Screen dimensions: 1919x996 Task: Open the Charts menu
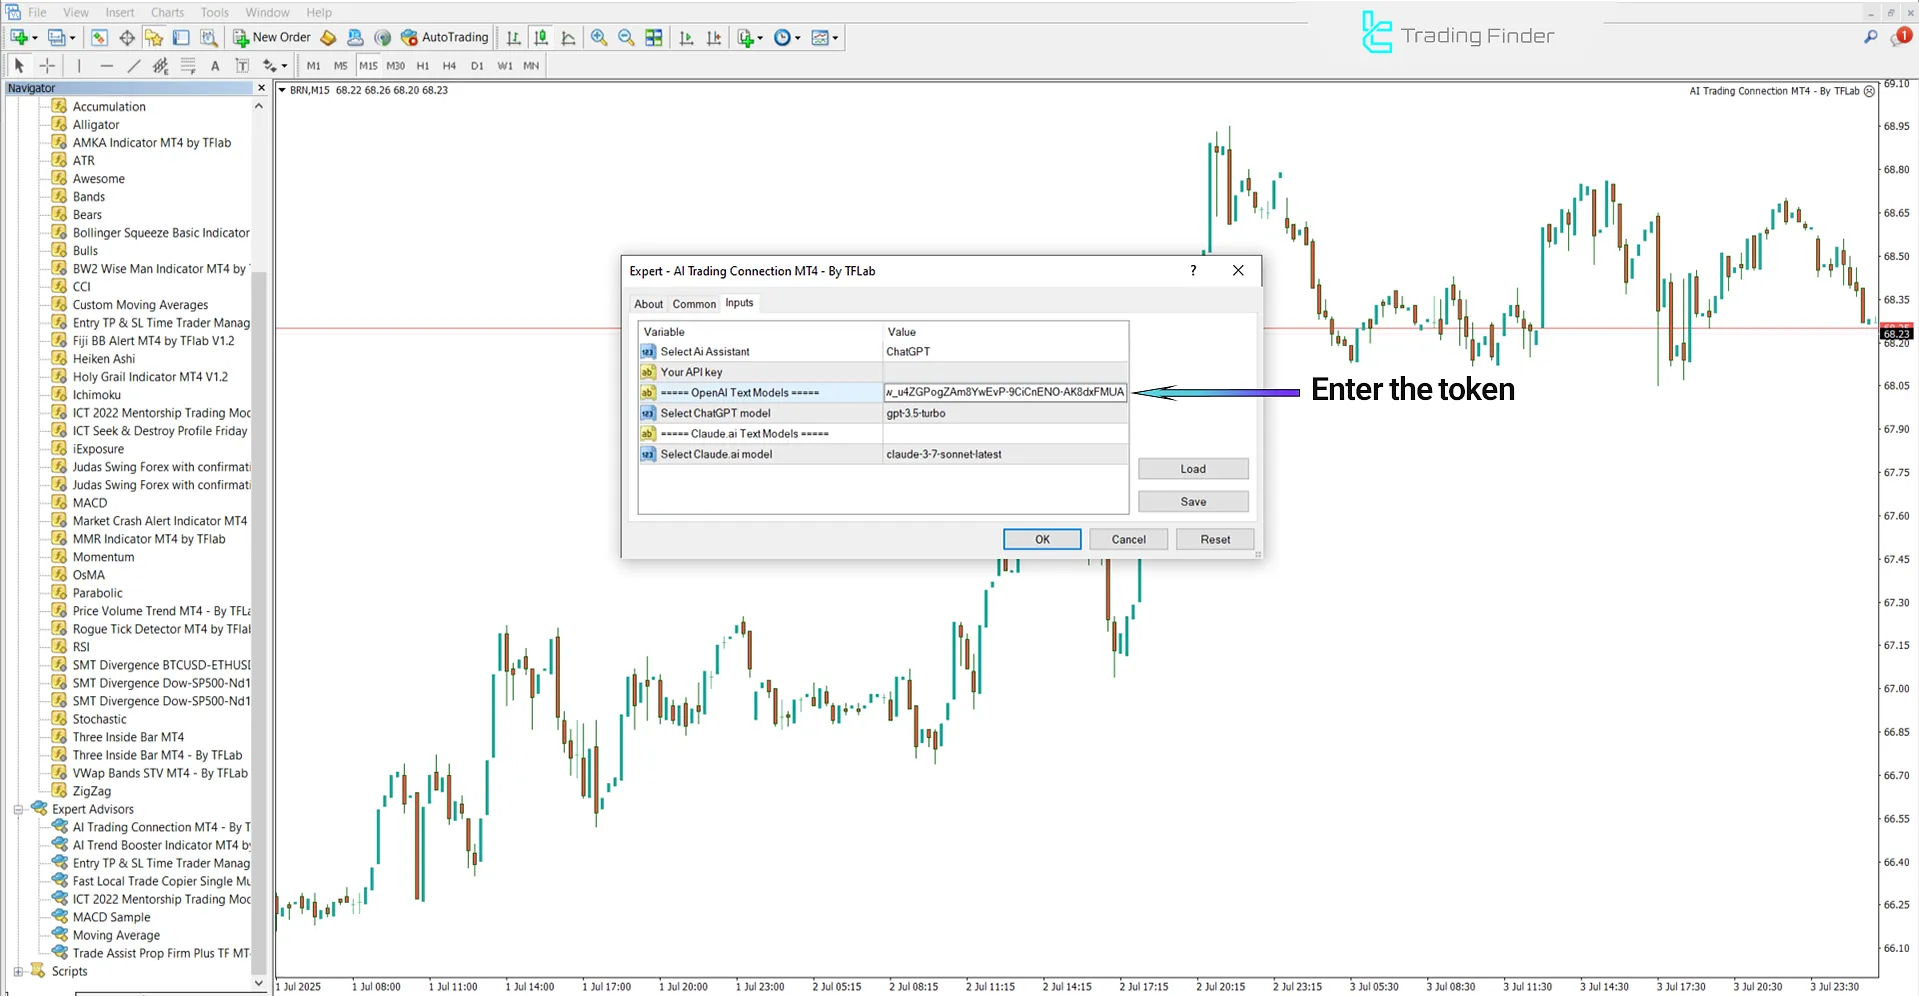tap(166, 12)
